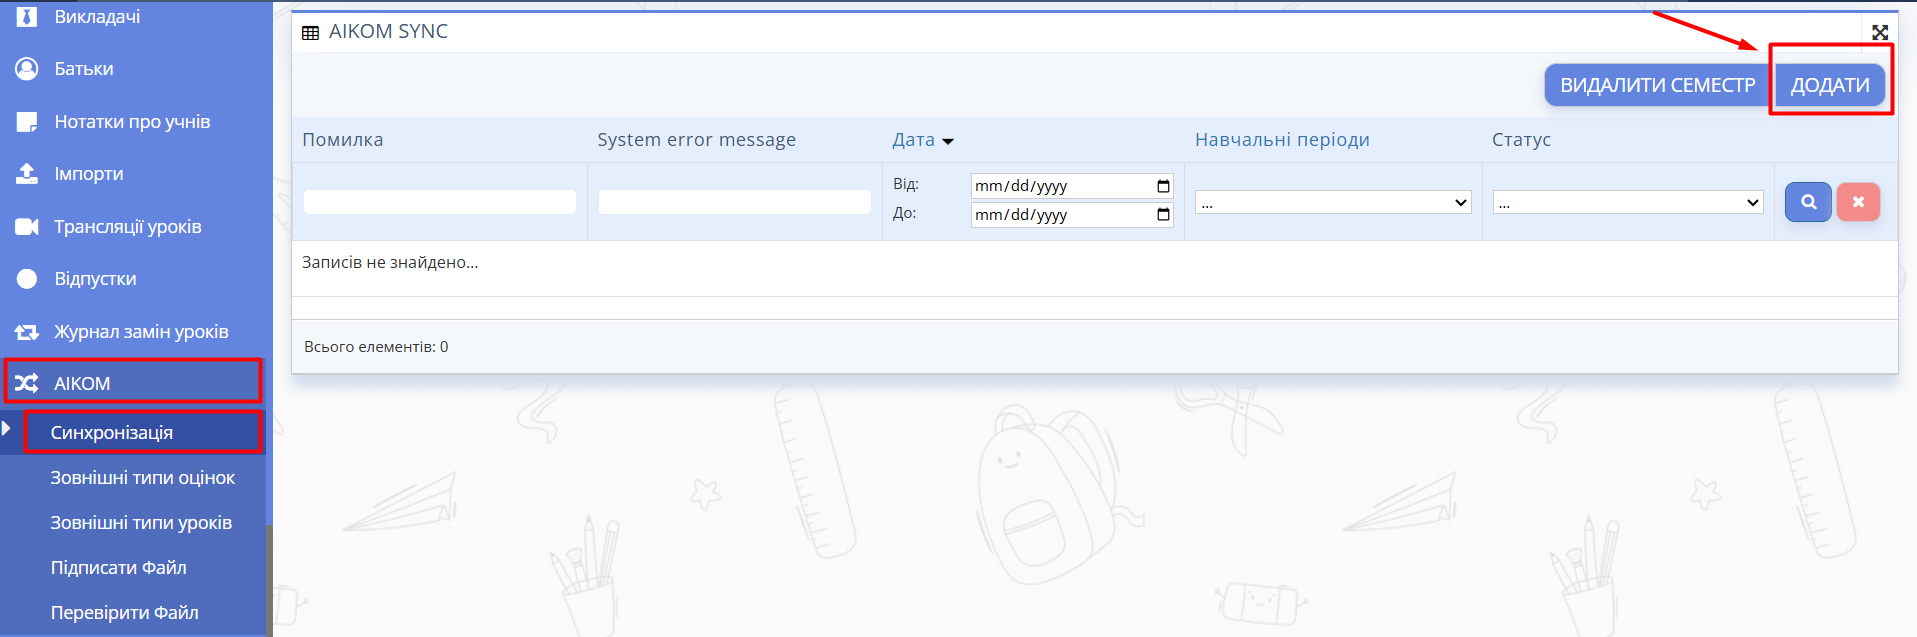Open calendar picker in the 'Від' date field

click(1163, 186)
